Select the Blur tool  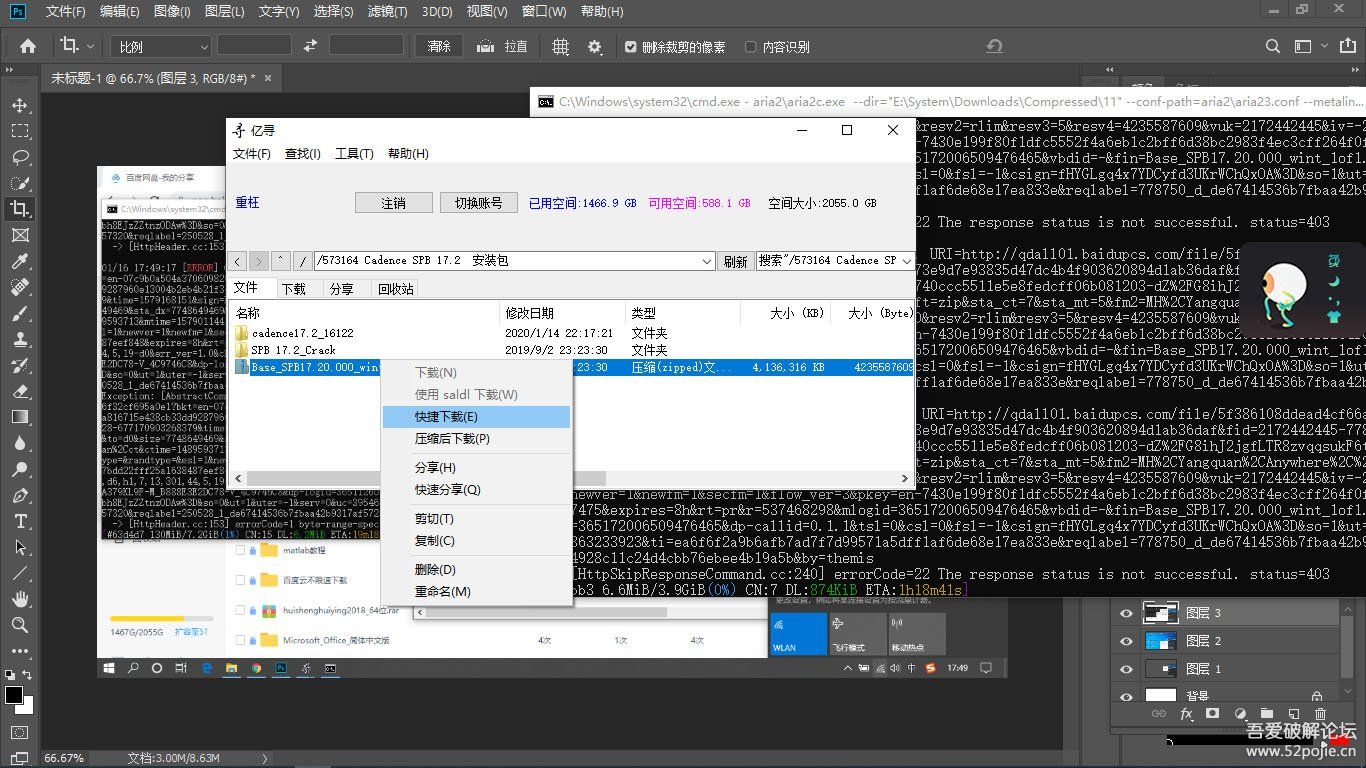tap(20, 443)
